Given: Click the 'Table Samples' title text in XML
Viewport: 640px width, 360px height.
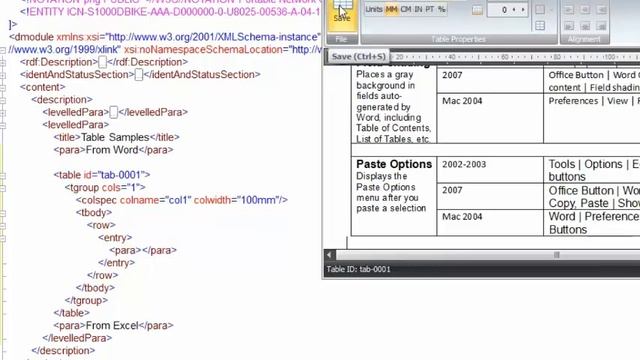Looking at the screenshot, I should click(115, 137).
